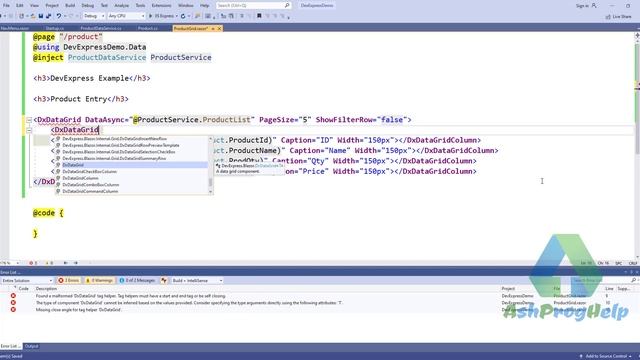
Task: Click the editor warning count indicator
Action: click(49, 263)
